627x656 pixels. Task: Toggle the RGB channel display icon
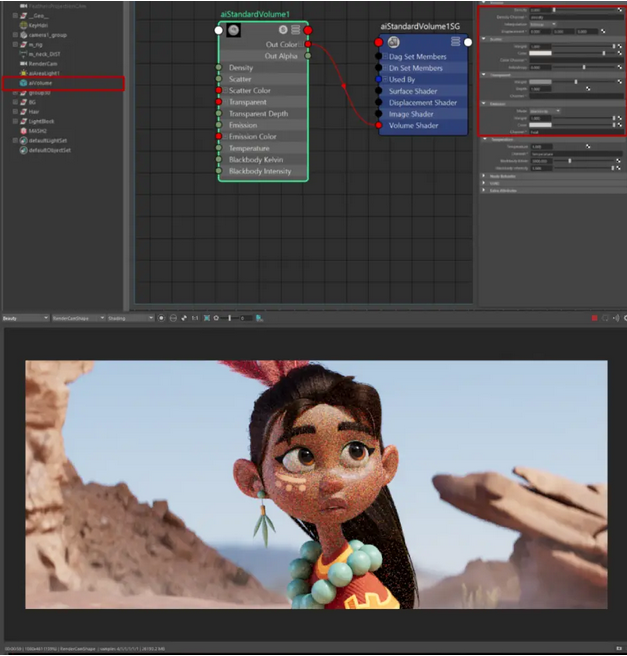(161, 318)
